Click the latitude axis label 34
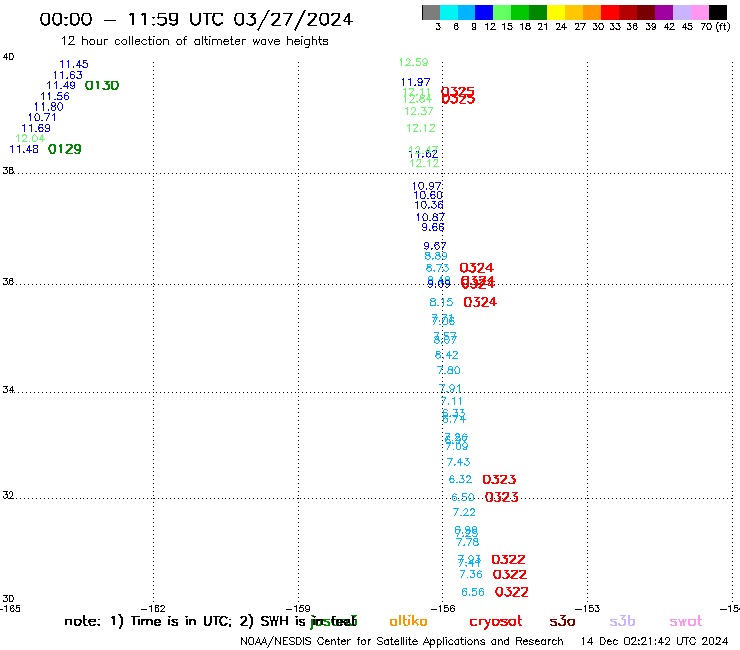Viewport: 740px width, 650px height. (x=8, y=390)
